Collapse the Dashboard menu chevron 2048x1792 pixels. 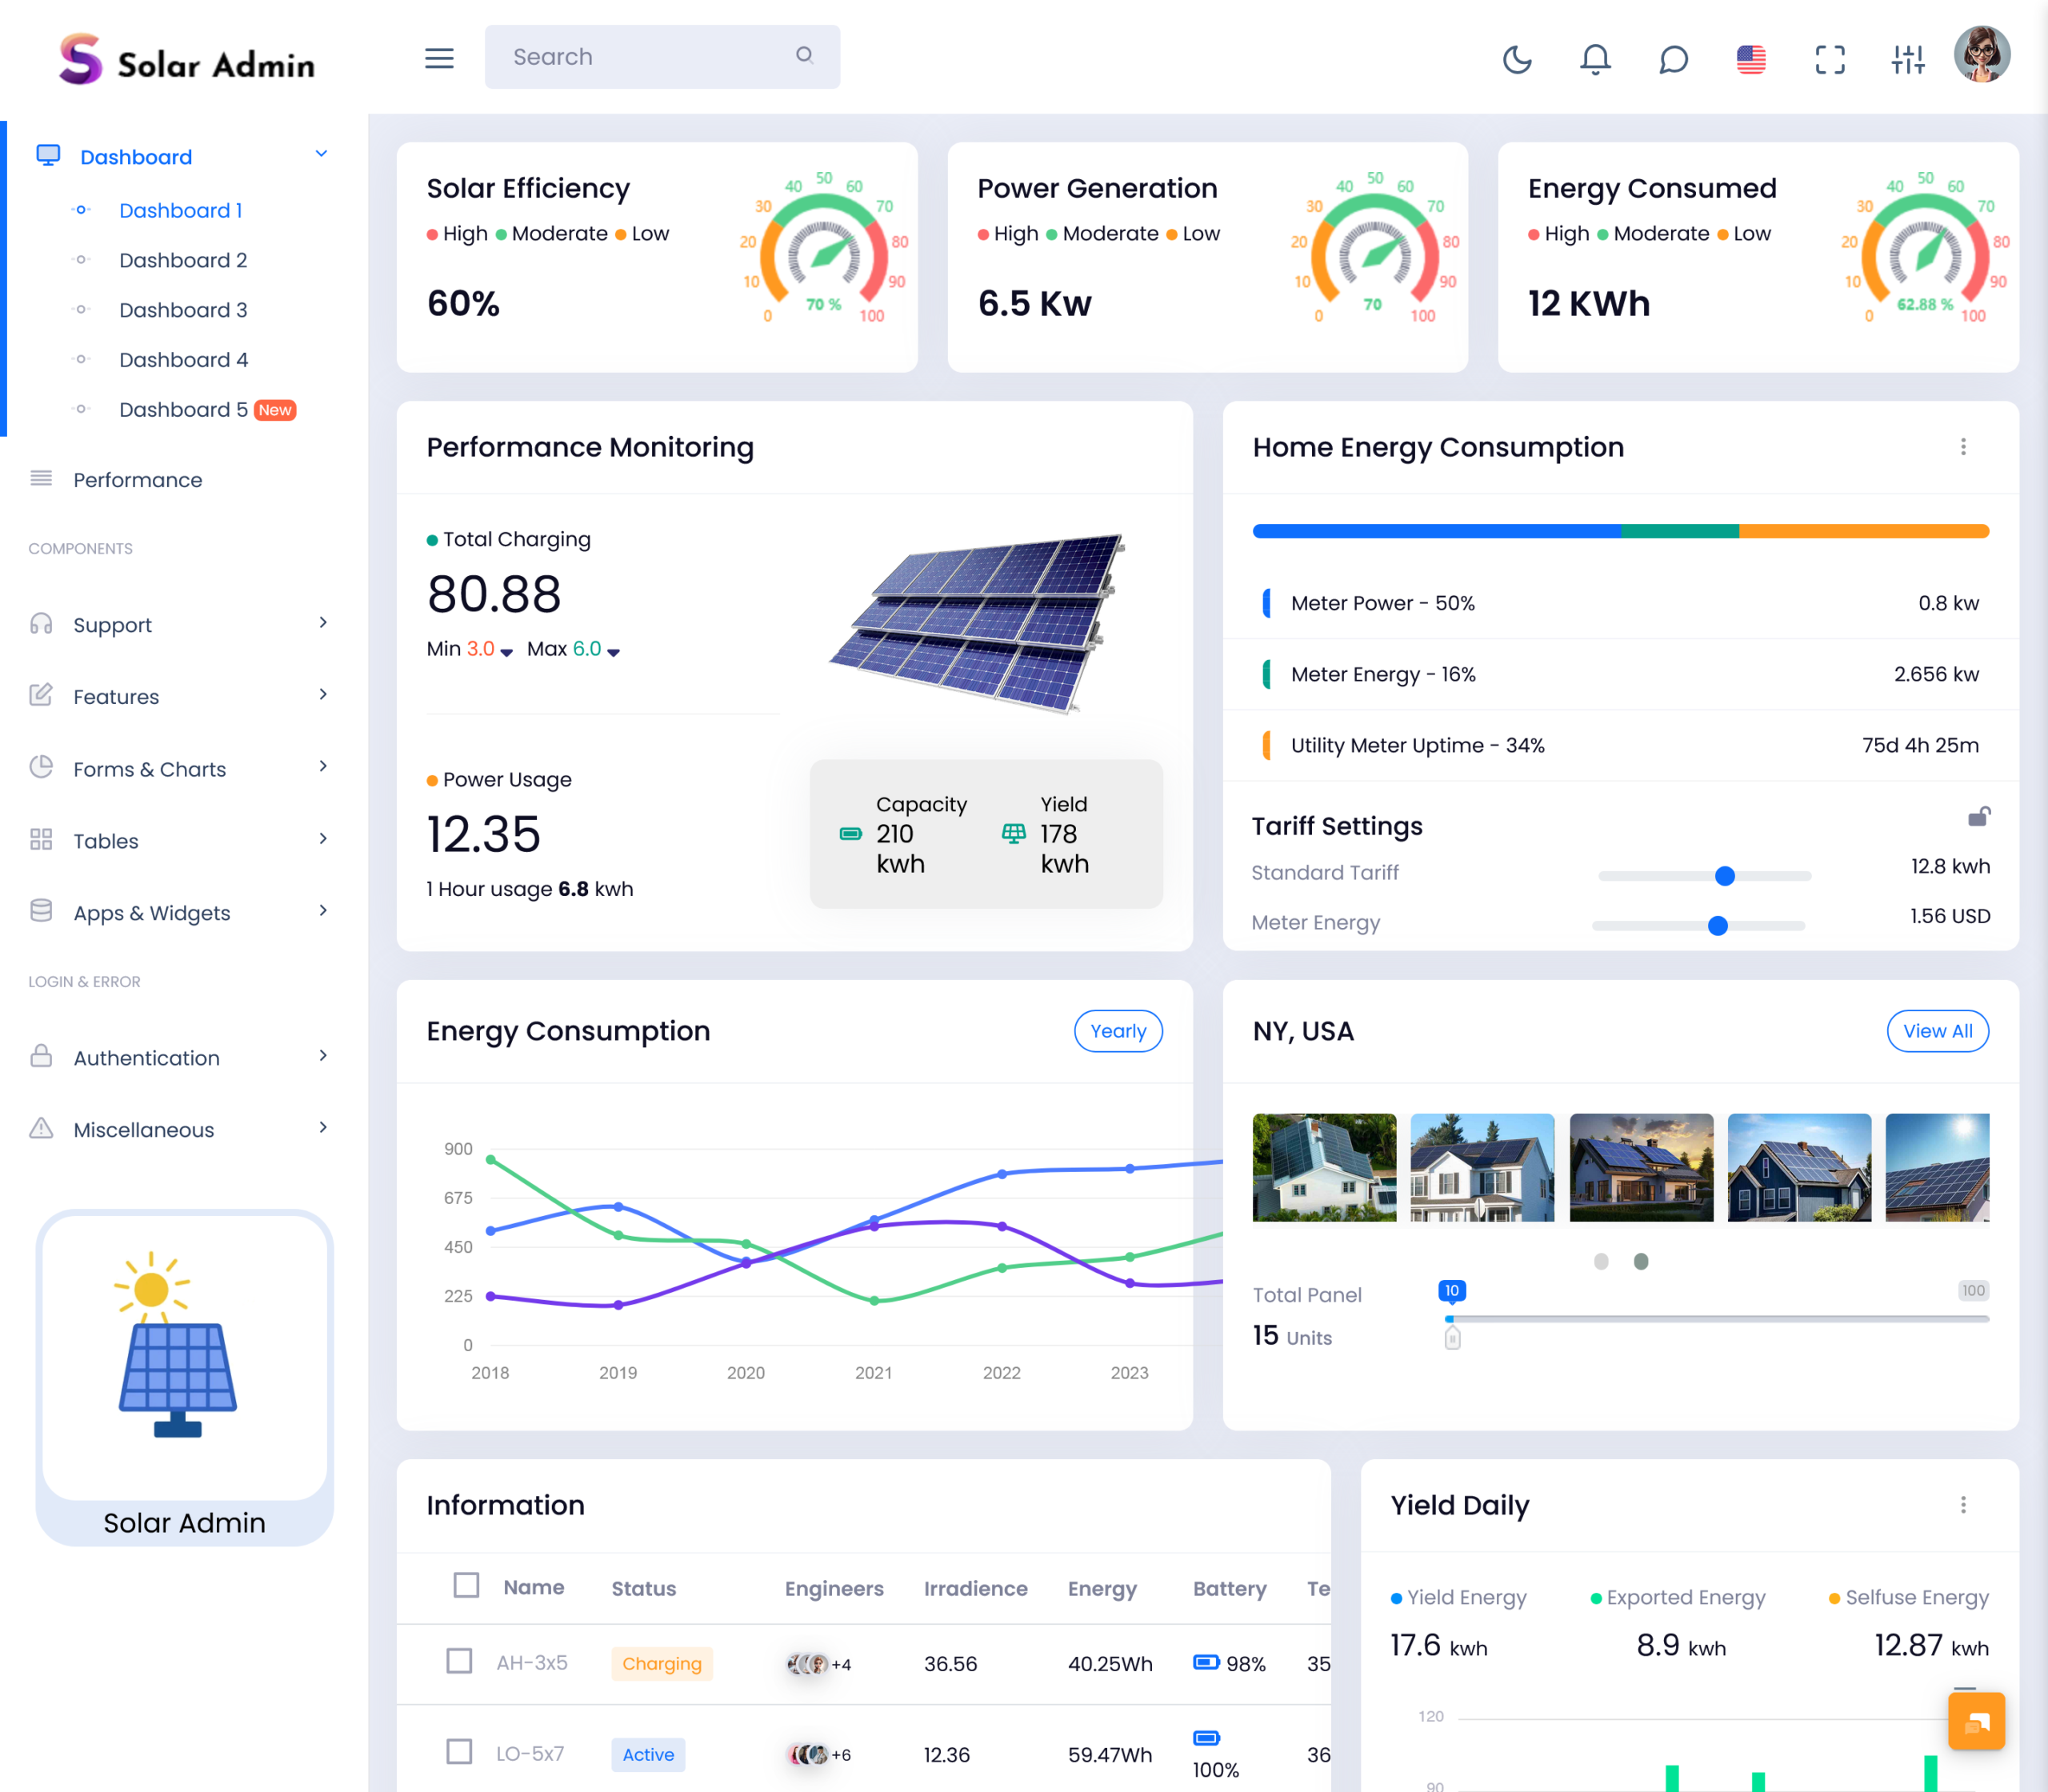[321, 154]
